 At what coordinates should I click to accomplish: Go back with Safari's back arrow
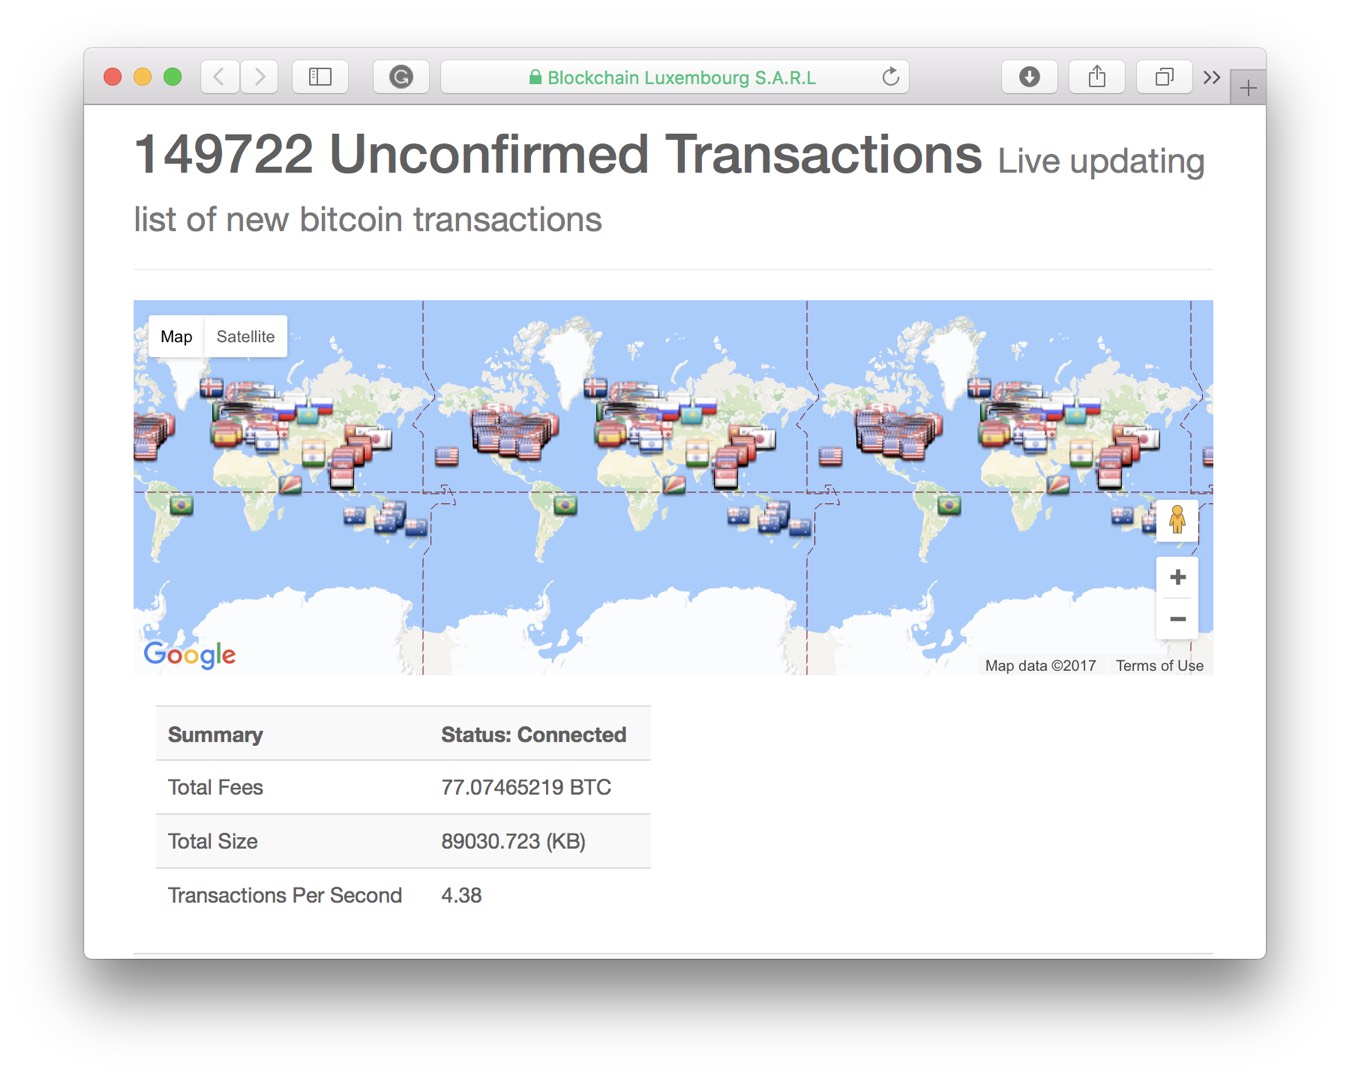(220, 77)
